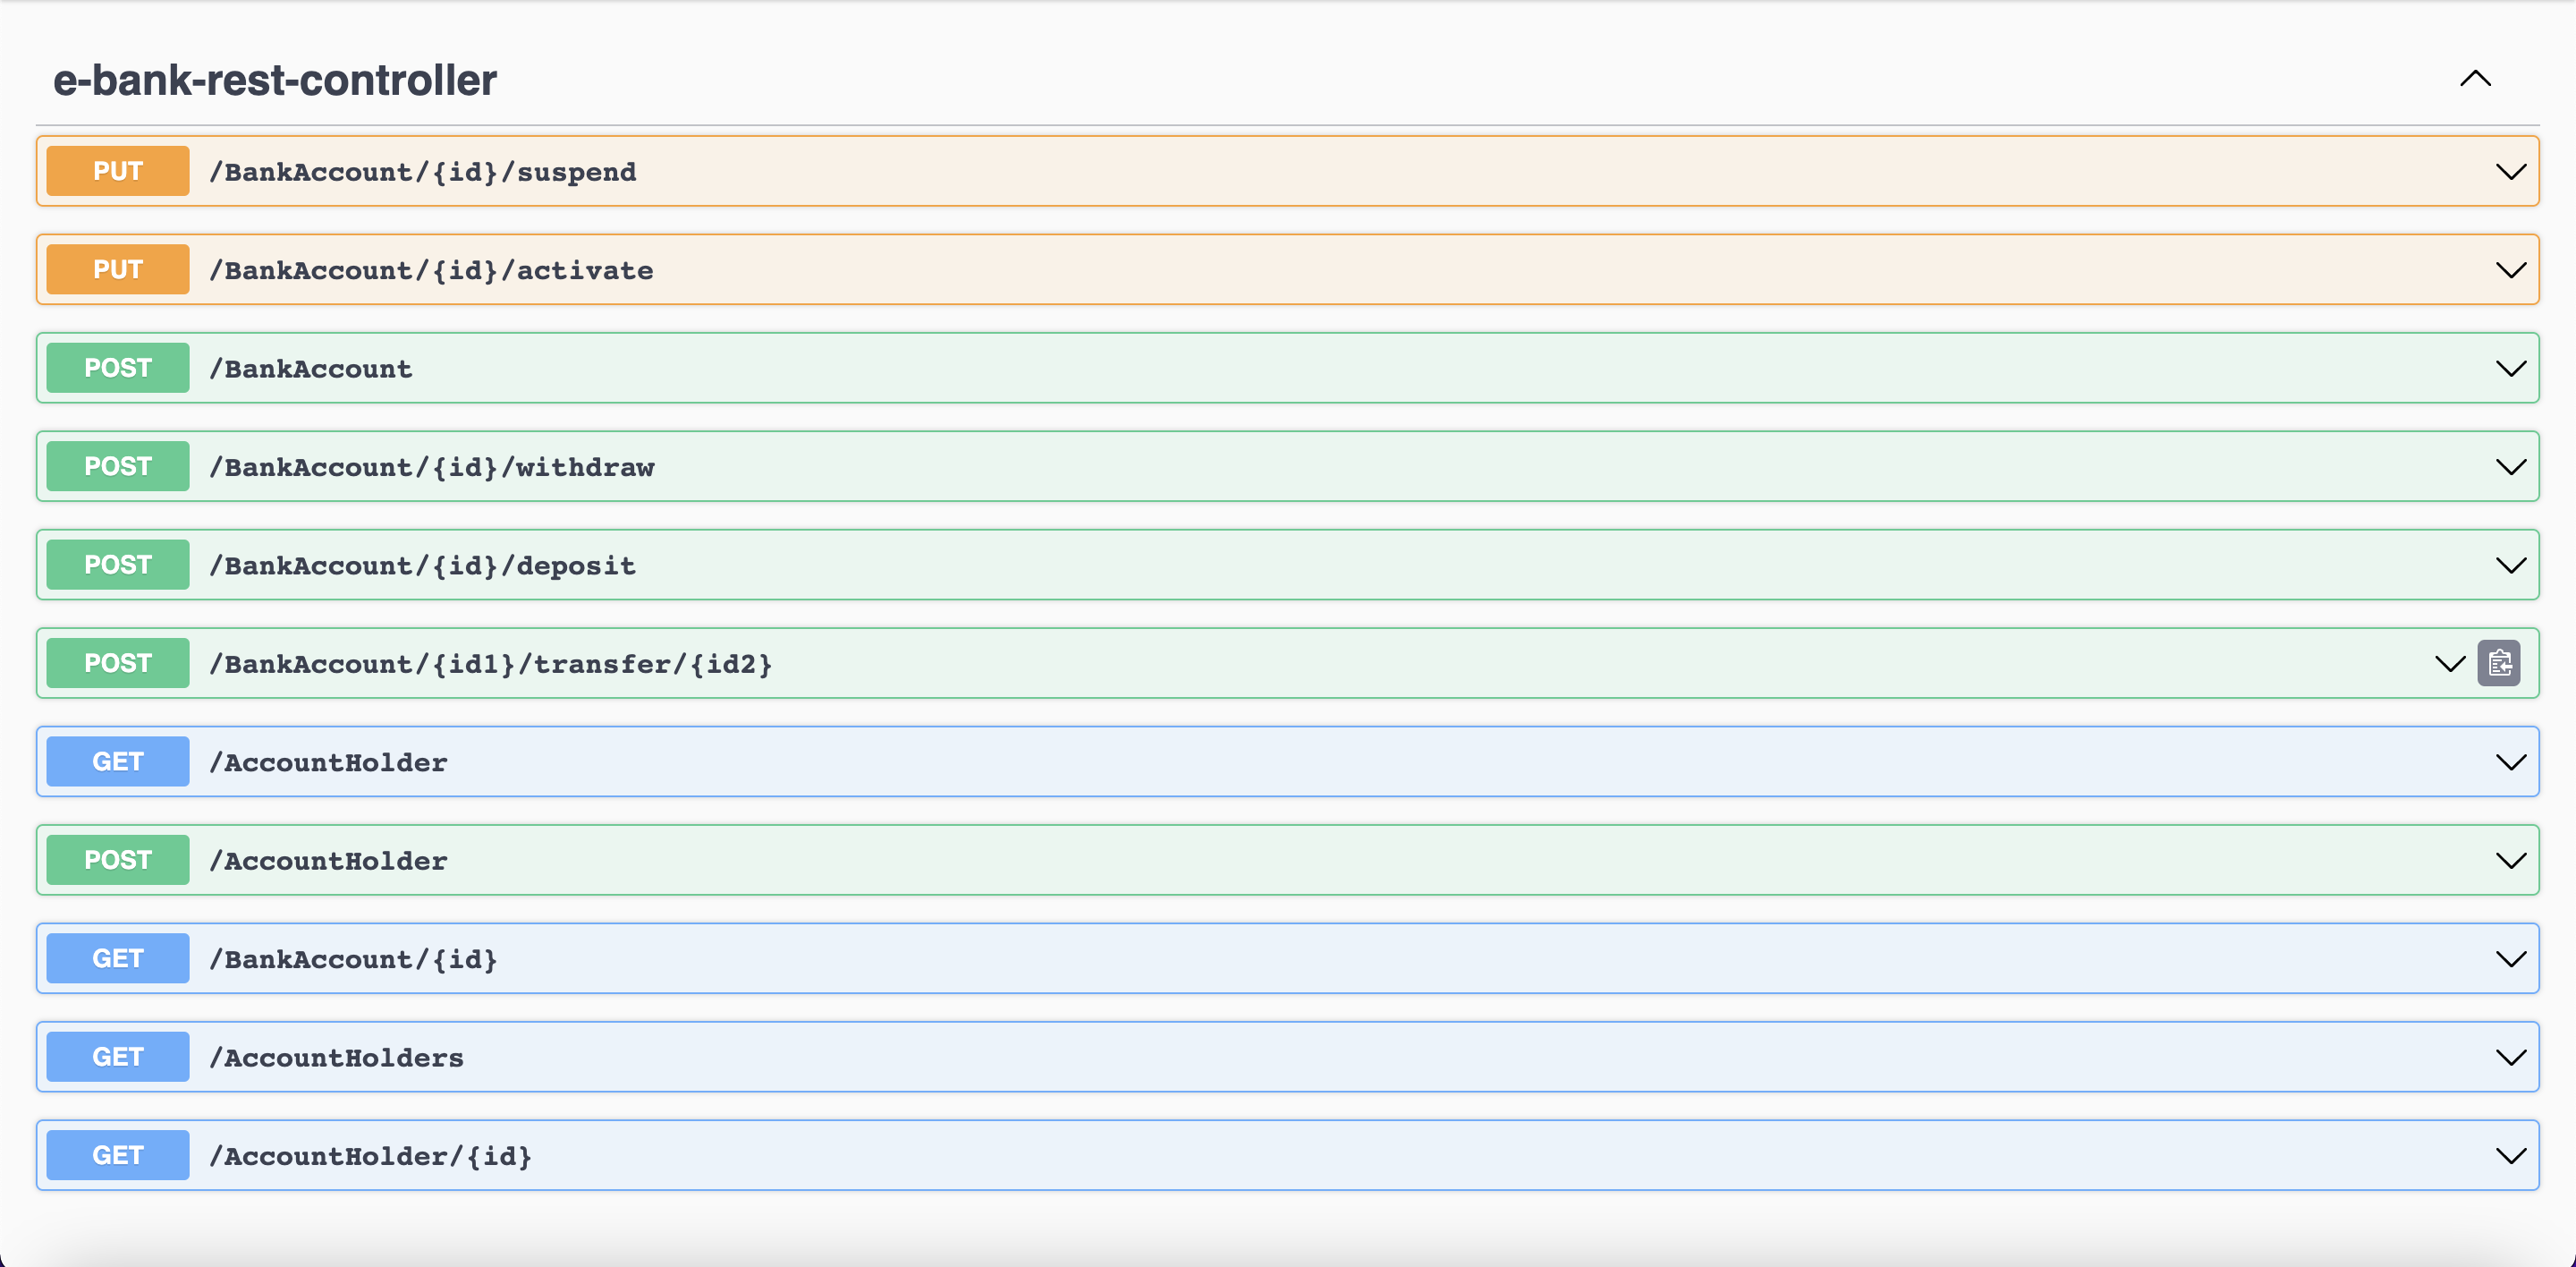The height and width of the screenshot is (1267, 2576).
Task: Expand the withdraw endpoint arrow
Action: pos(2510,467)
